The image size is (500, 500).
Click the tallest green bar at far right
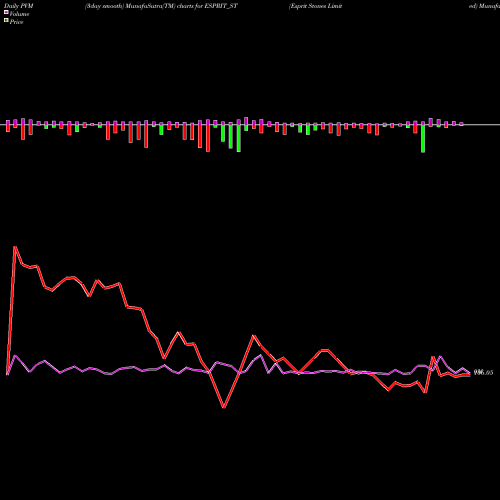tap(423, 137)
